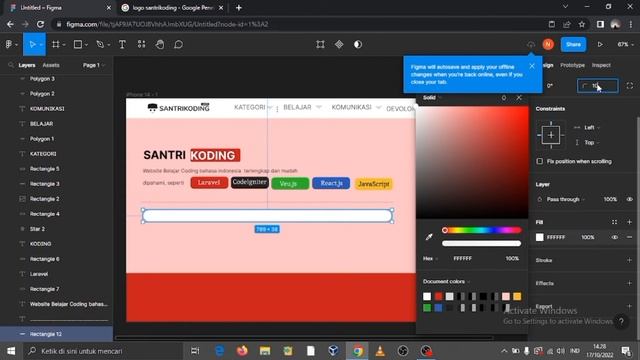Click the Use as mask icon
Viewport: 640px width, 360px height.
[x=358, y=44]
